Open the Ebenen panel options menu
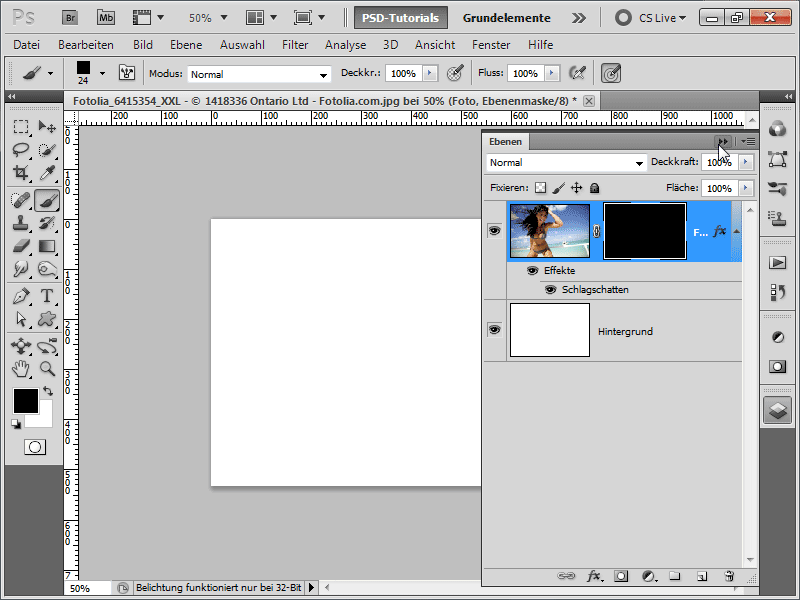 [x=748, y=141]
